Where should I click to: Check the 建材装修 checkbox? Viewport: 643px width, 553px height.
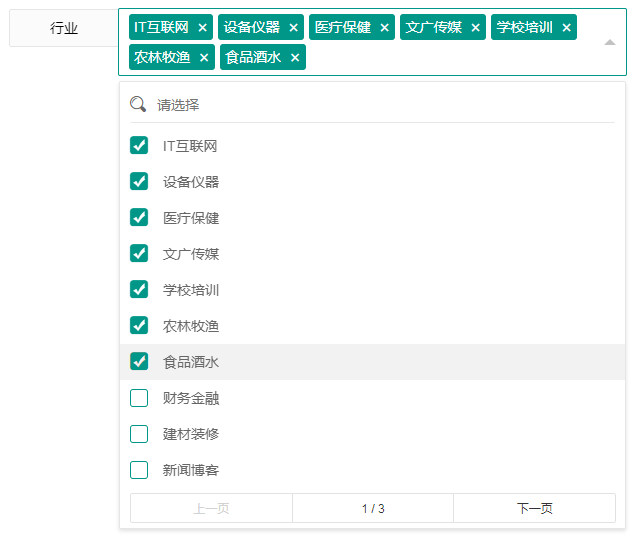(139, 434)
